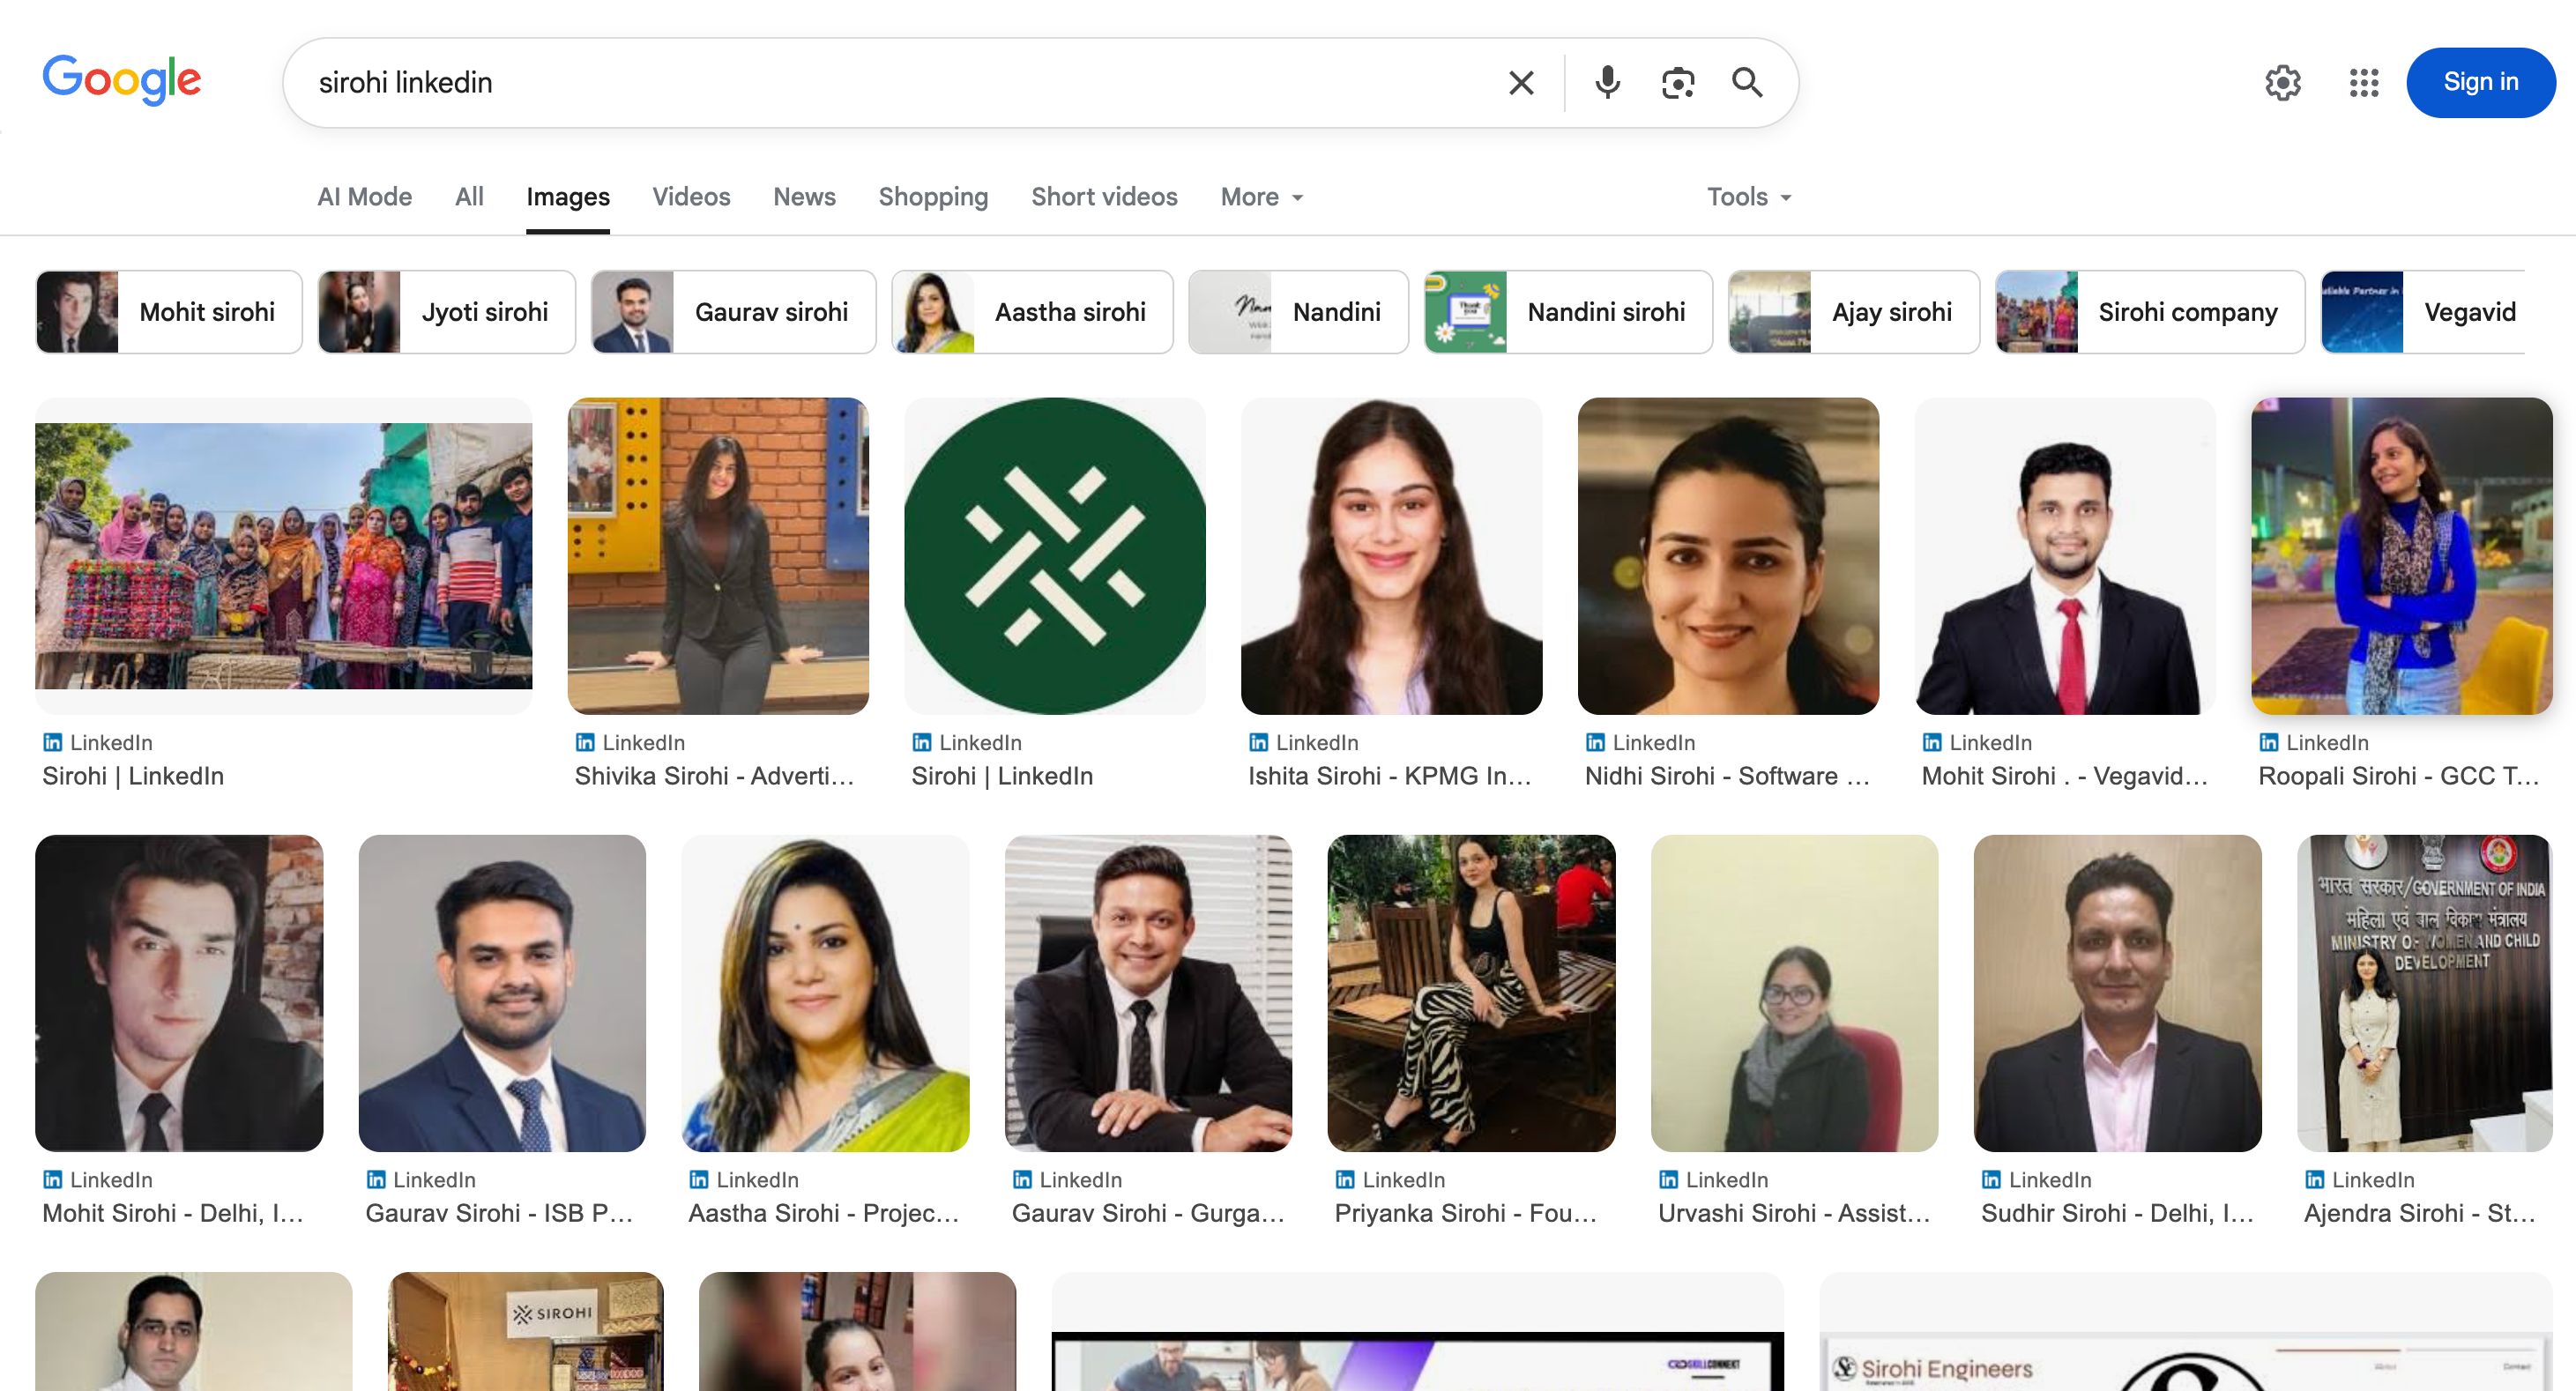2576x1391 pixels.
Task: Go to Google homepage via logo
Action: (x=122, y=80)
